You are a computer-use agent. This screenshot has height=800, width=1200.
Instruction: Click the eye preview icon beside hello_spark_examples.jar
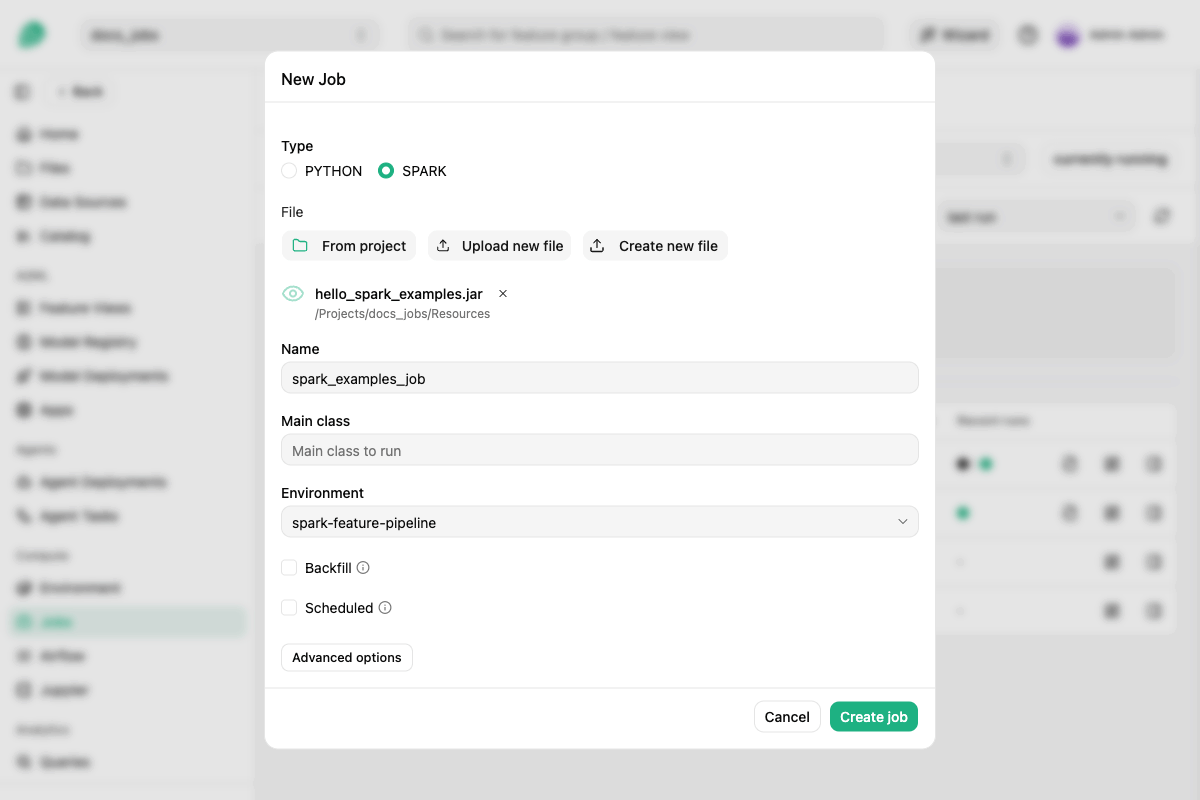coord(293,294)
